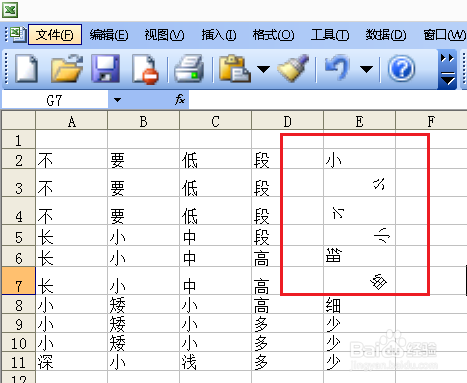The height and width of the screenshot is (383, 467).
Task: Click the Excel workbook icon in menu bar
Action: (17, 34)
